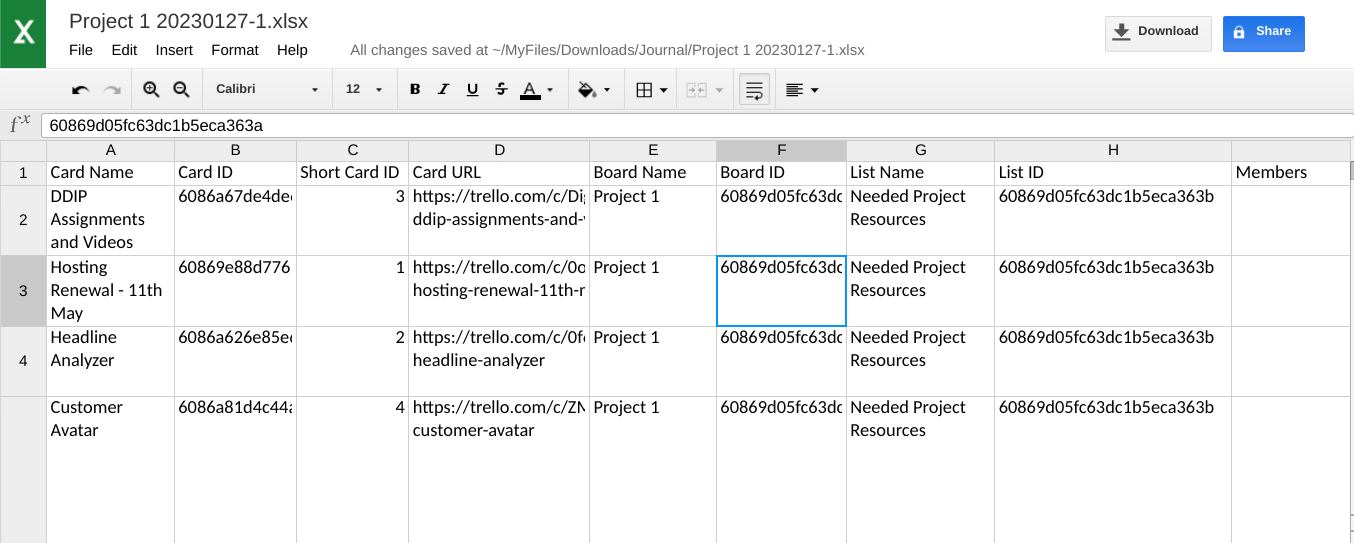Download the spreadsheet file
The width and height of the screenshot is (1354, 543).
point(1158,32)
